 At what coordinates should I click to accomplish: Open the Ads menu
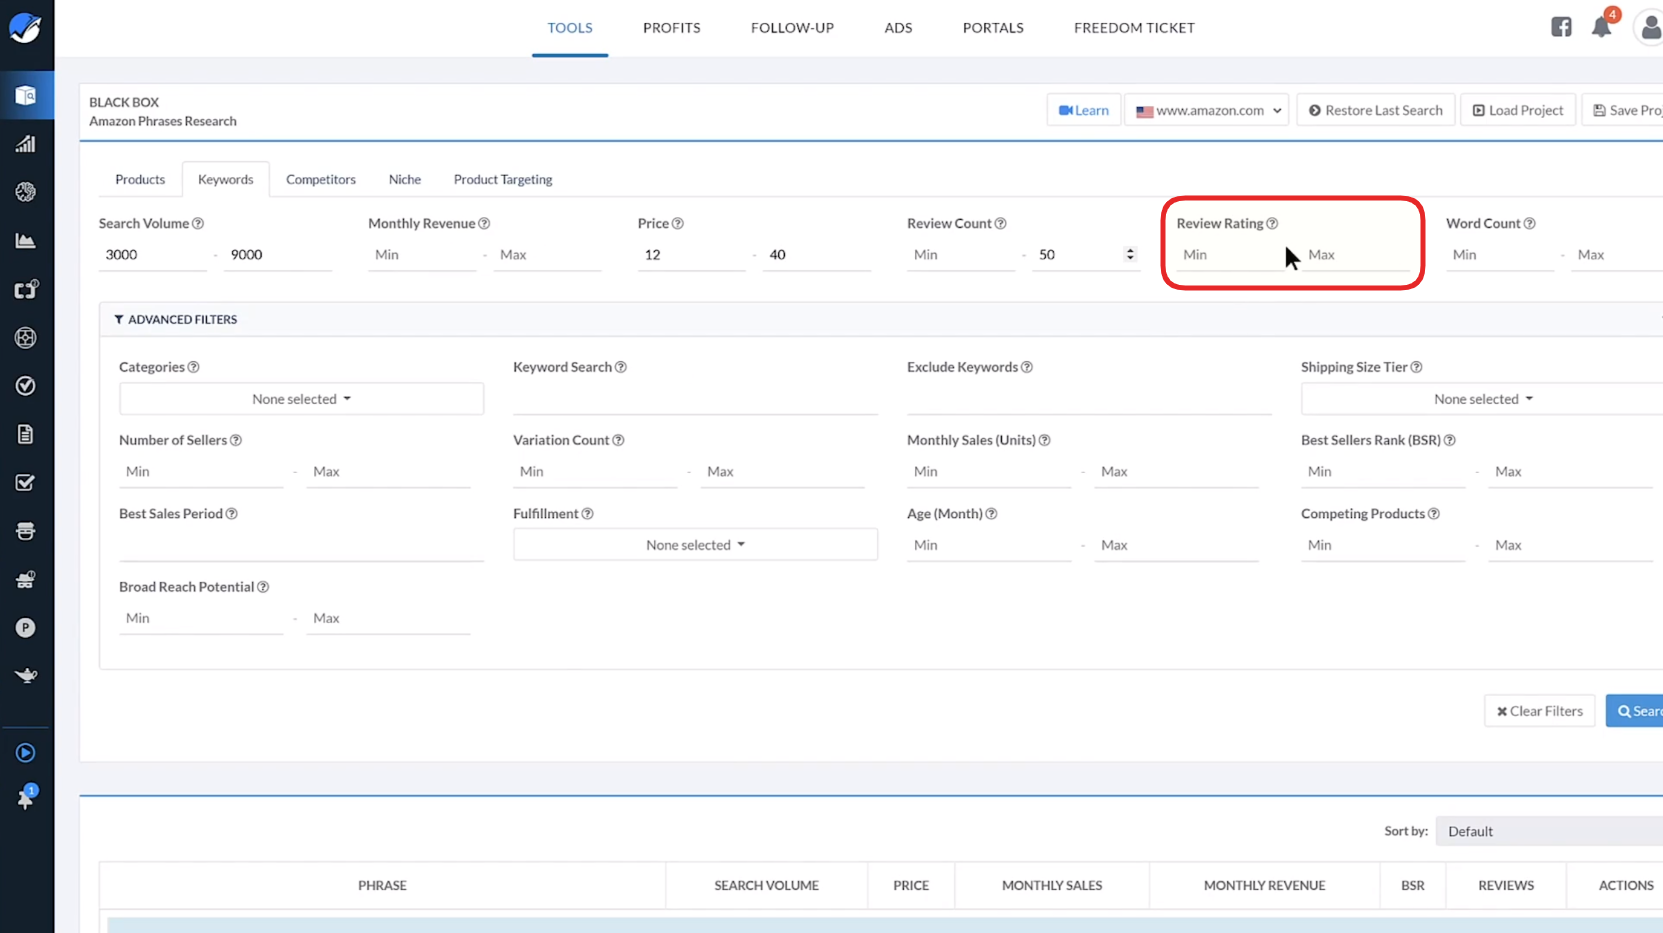(898, 28)
